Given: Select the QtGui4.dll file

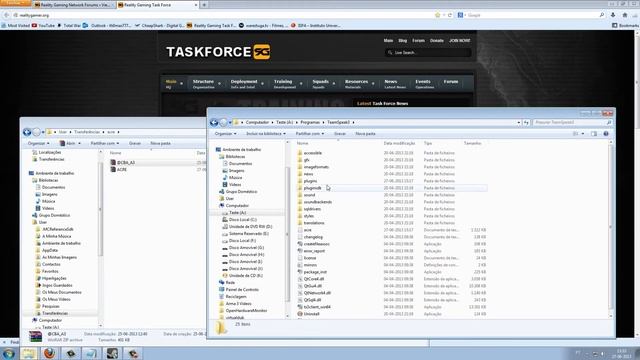Looking at the screenshot, I should coord(313,286).
